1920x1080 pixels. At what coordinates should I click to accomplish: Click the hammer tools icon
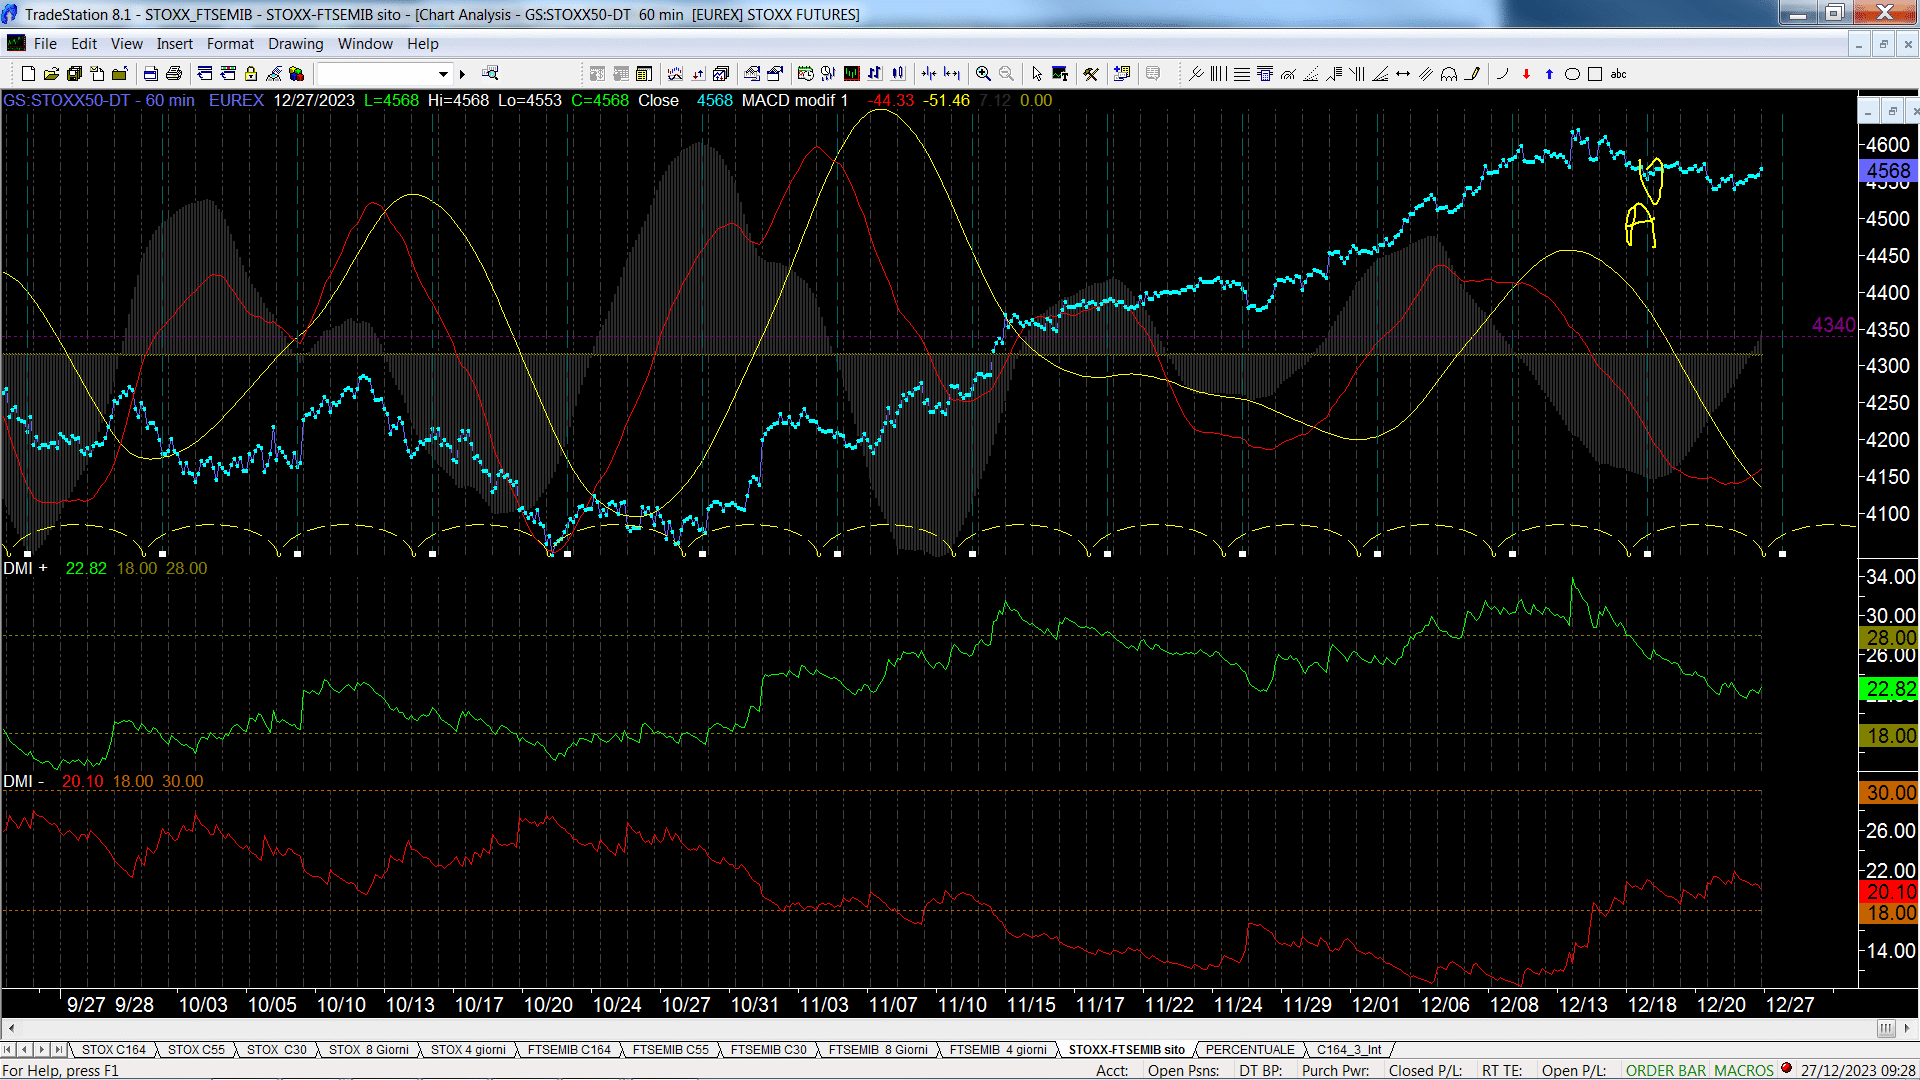pyautogui.click(x=1091, y=74)
